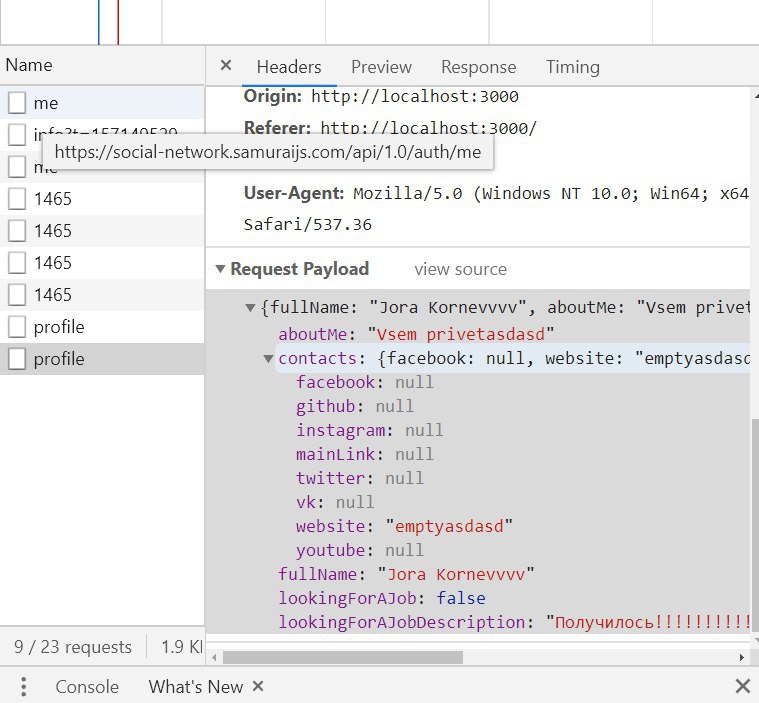Click the file icon beside first 1465 request
The width and height of the screenshot is (759, 703).
17,199
